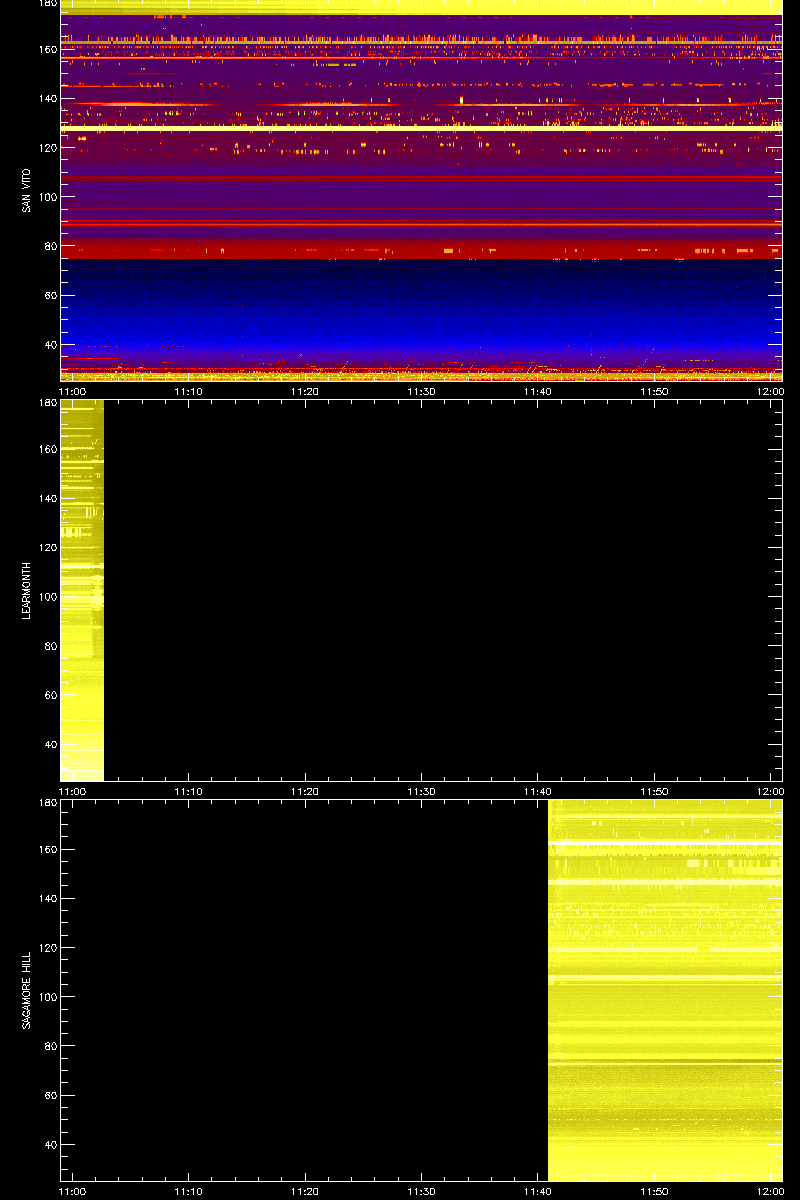Screen dimensions: 800x1200
Task: Select 11:30 tick under Sagamore Hill plot
Action: (x=421, y=1191)
